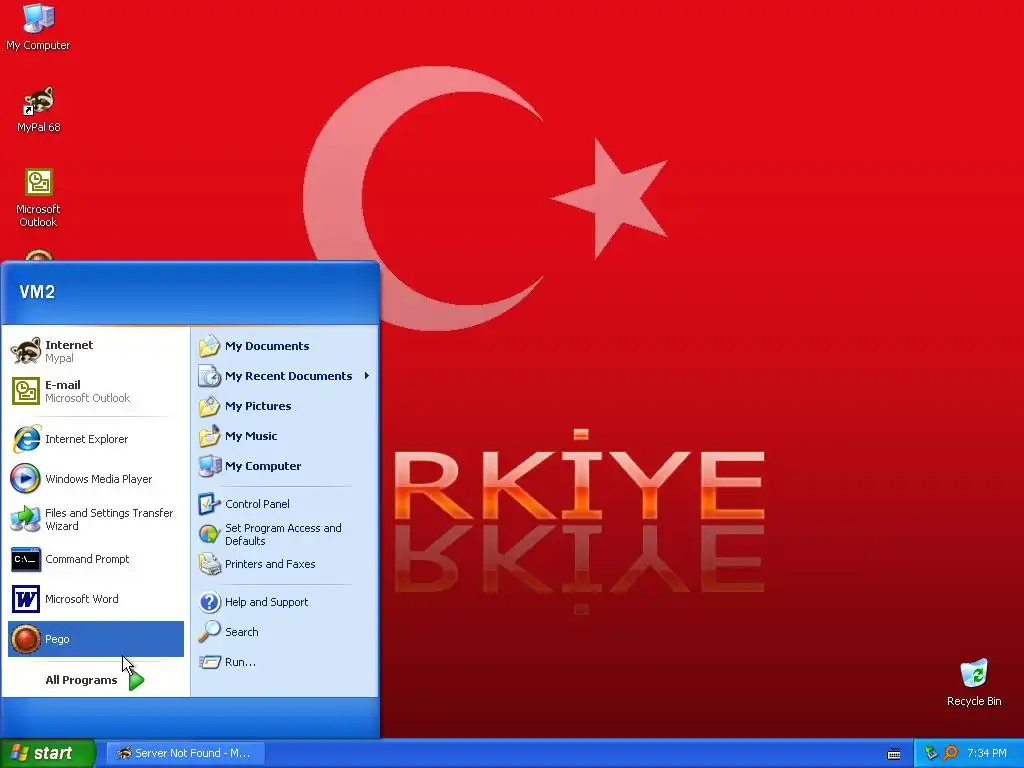1024x768 pixels.
Task: Click the green start button
Action: [47, 753]
